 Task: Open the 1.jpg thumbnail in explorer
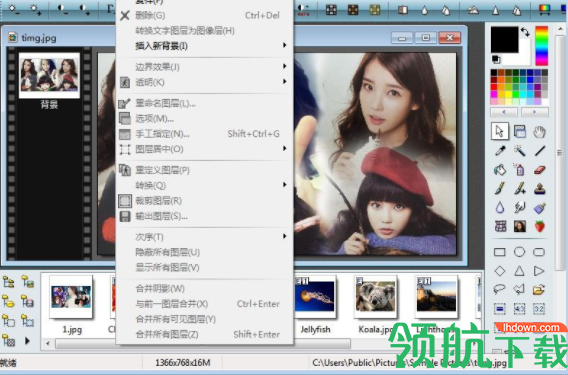click(71, 297)
